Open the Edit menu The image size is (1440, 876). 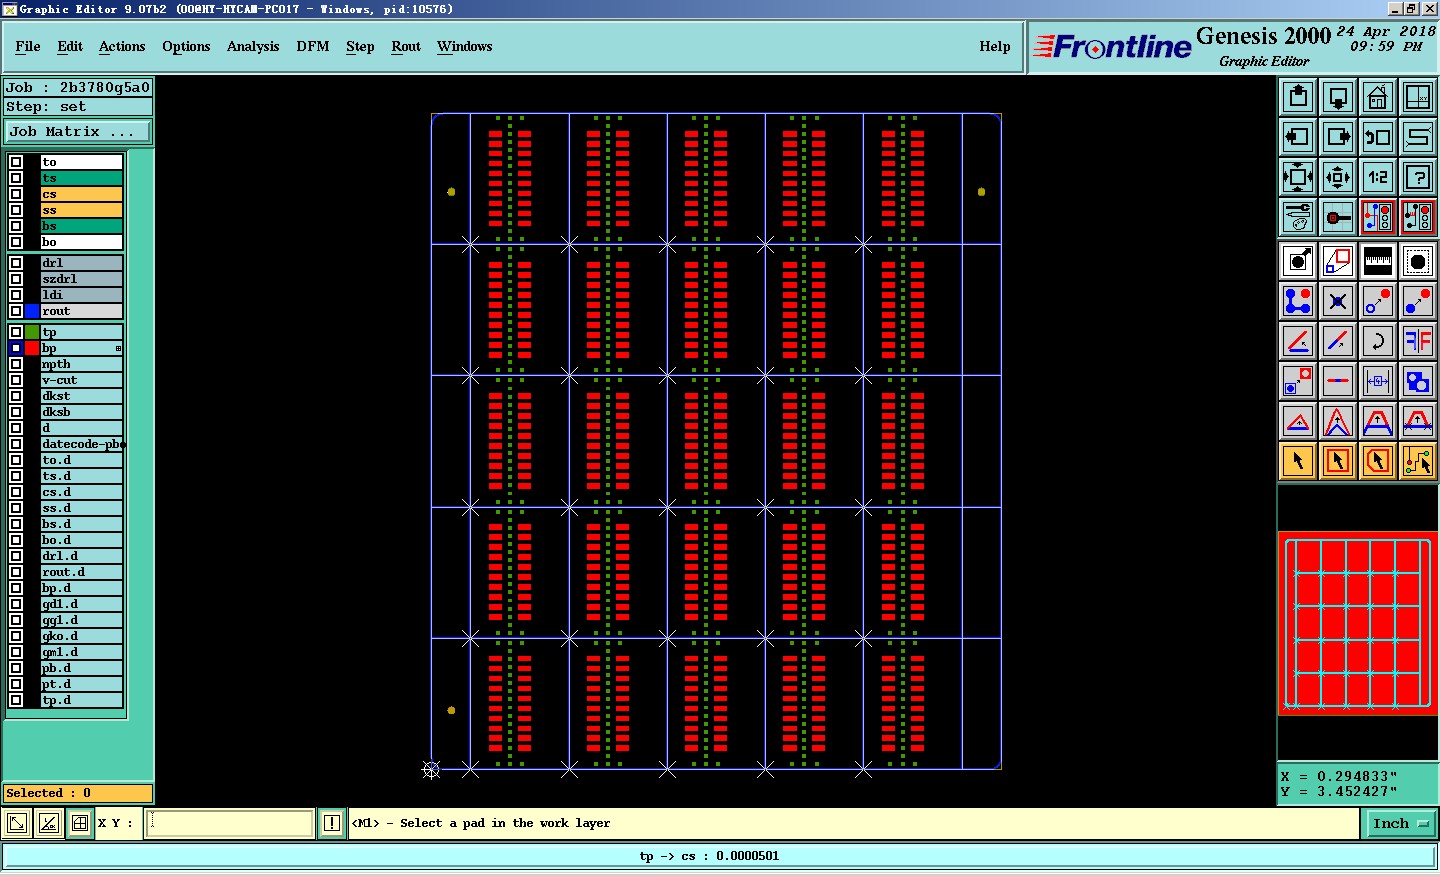coord(70,46)
